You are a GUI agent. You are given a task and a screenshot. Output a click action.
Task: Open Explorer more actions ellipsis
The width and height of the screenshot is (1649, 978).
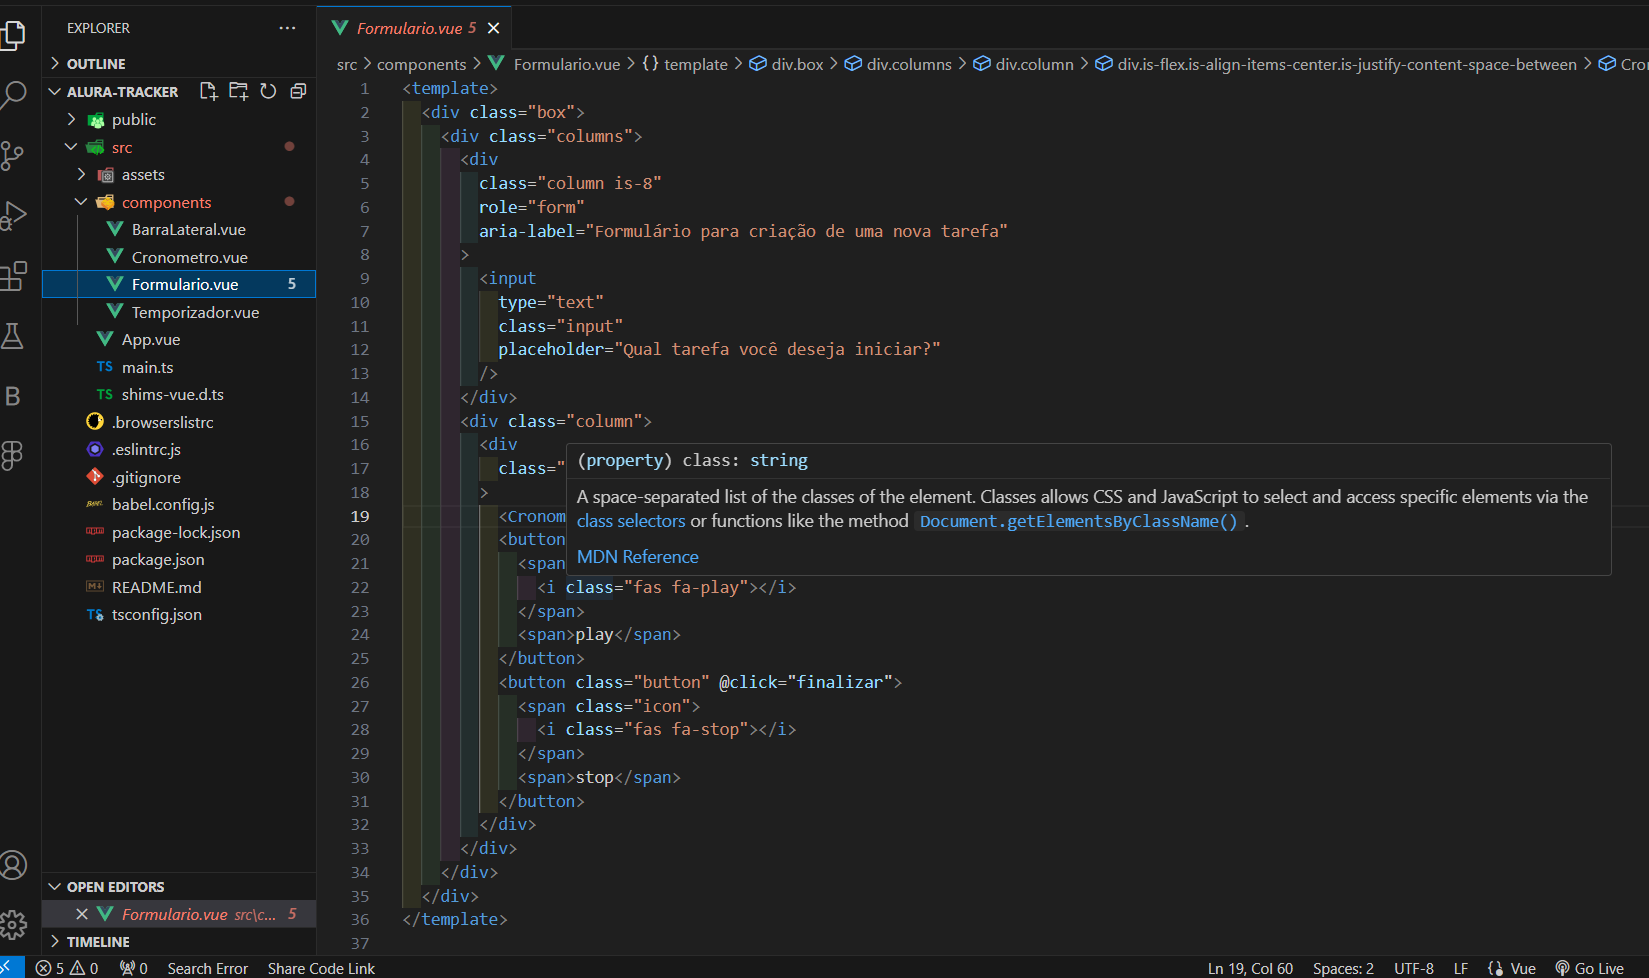coord(287,28)
